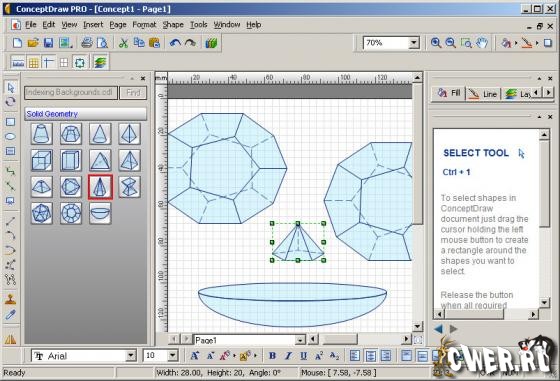Click the Undo arrow in toolbar
Image resolution: width=560 pixels, height=381 pixels.
175,43
